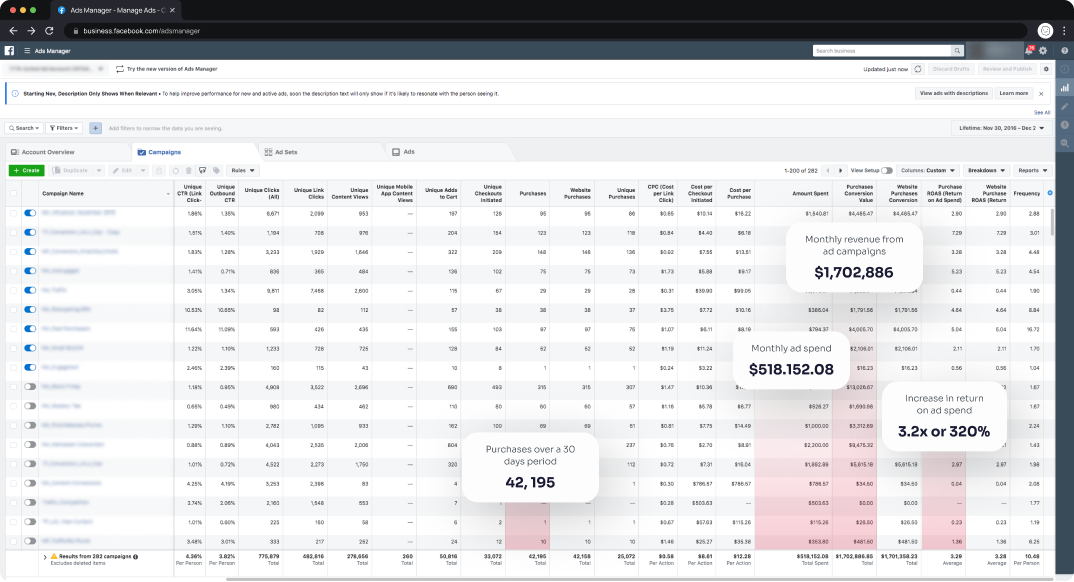Toggle the View Setup switch
Screen dimensions: 1074x582
pos(887,170)
